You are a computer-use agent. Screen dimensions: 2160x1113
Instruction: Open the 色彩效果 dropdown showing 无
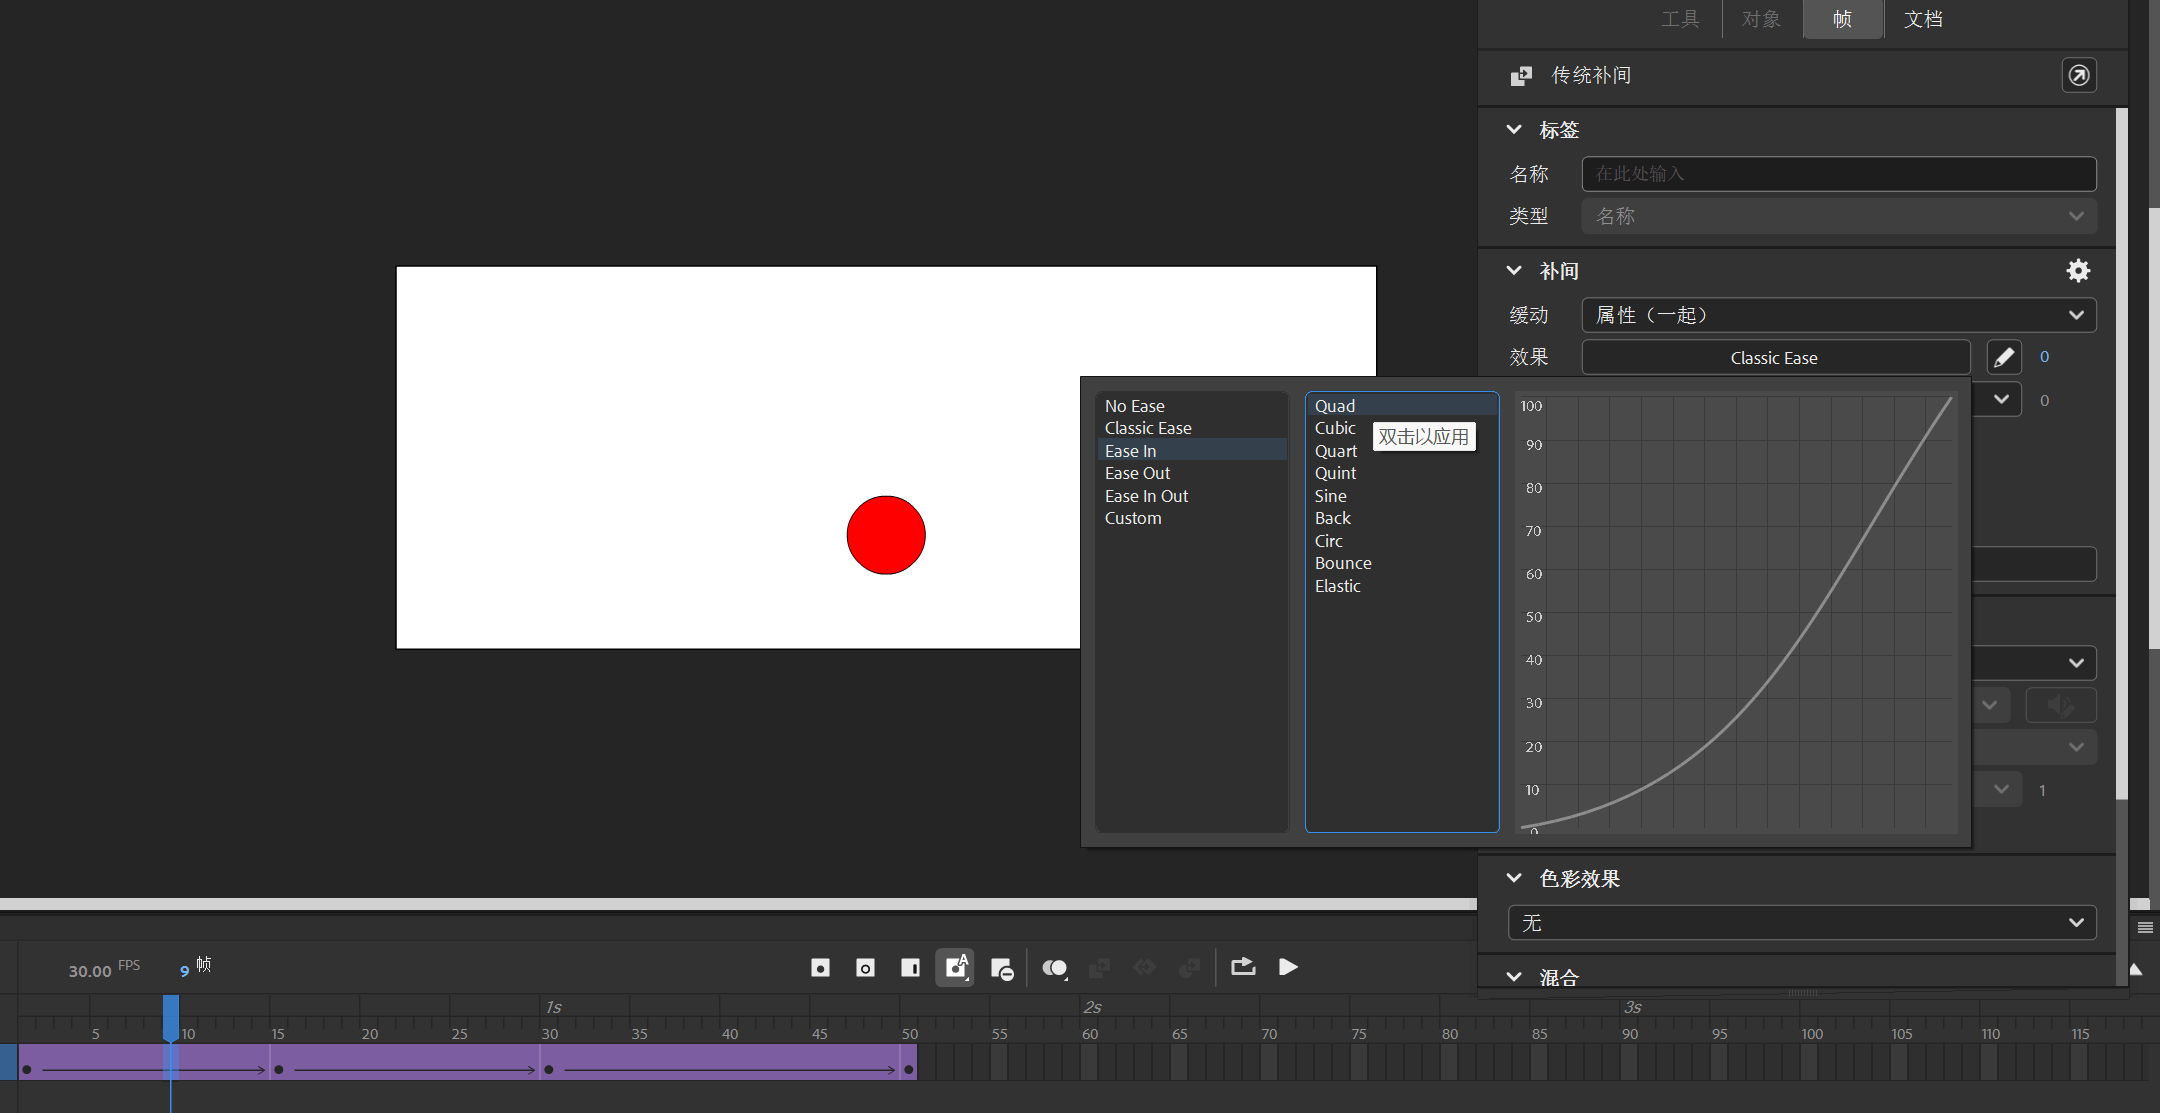click(x=1801, y=923)
